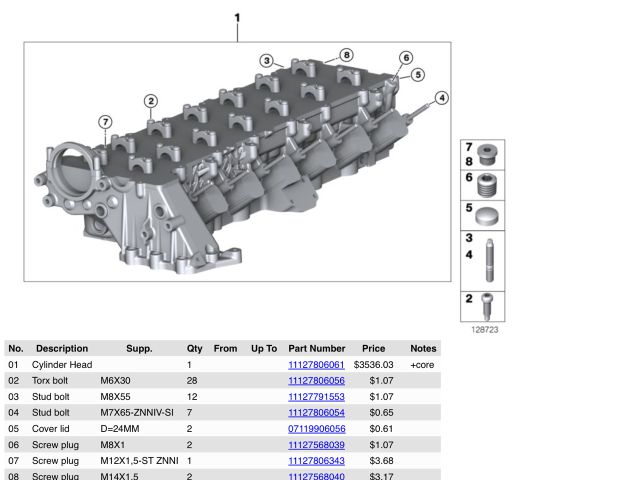Viewport: 640px width, 480px height.
Task: Follow part number link 11127791553
Action: tap(316, 397)
